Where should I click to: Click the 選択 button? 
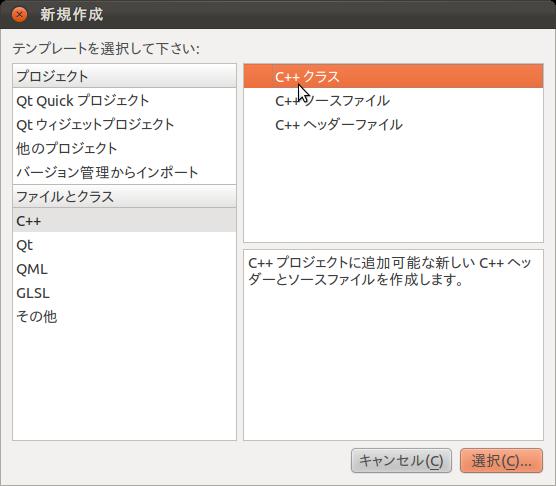[x=501, y=460]
